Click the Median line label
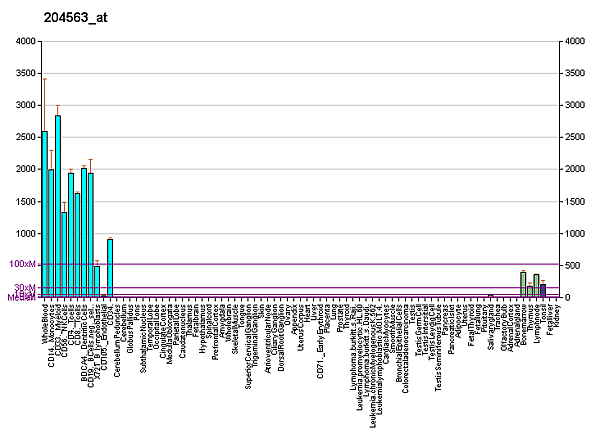This screenshot has height=434, width=600. [x=20, y=297]
